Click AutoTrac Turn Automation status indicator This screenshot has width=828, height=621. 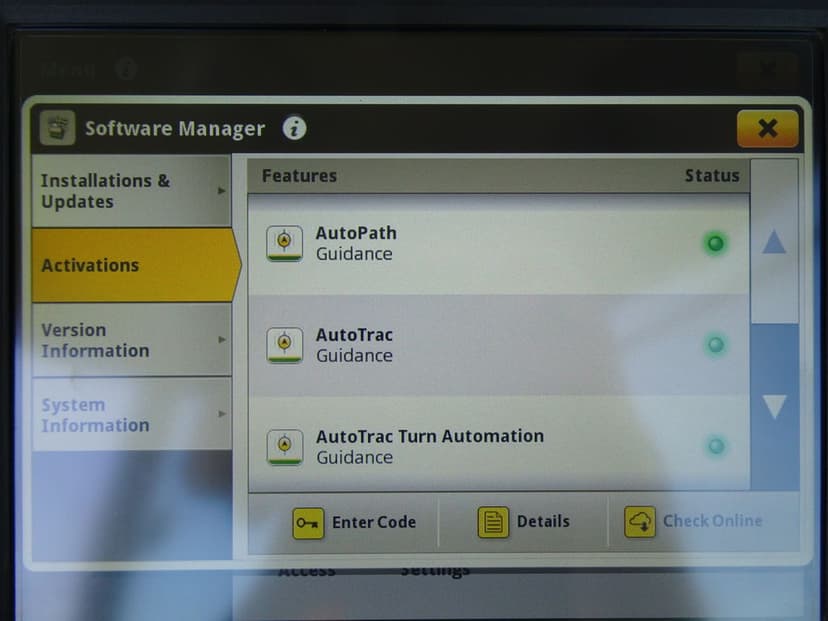(716, 446)
